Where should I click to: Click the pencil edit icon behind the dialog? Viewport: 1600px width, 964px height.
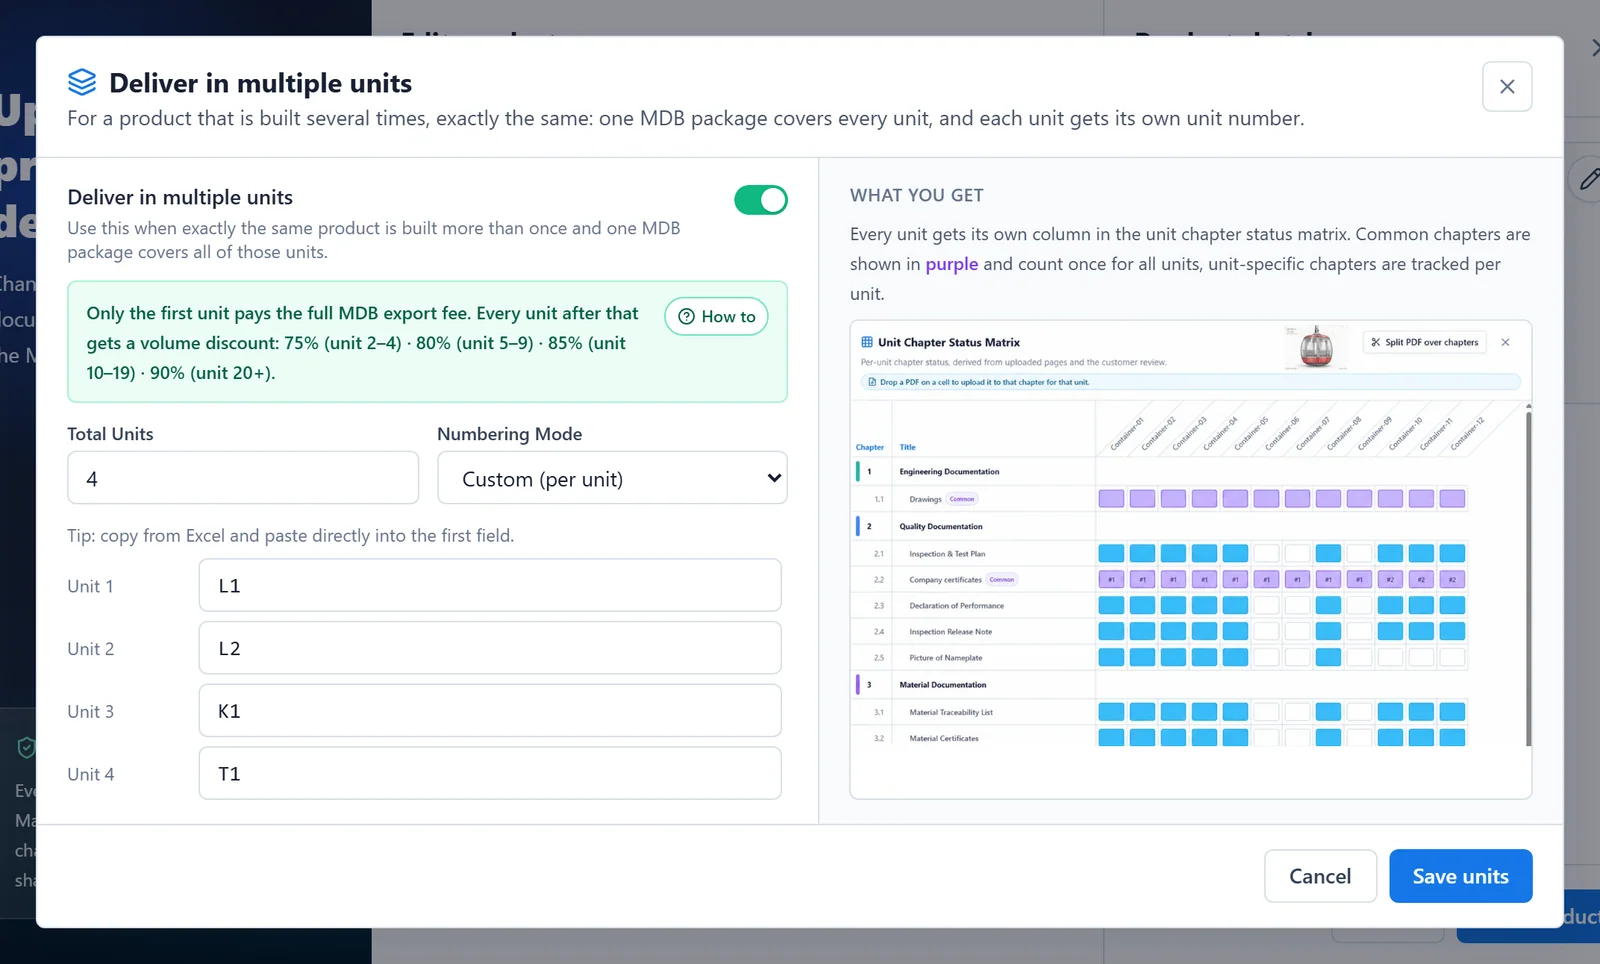[1588, 180]
